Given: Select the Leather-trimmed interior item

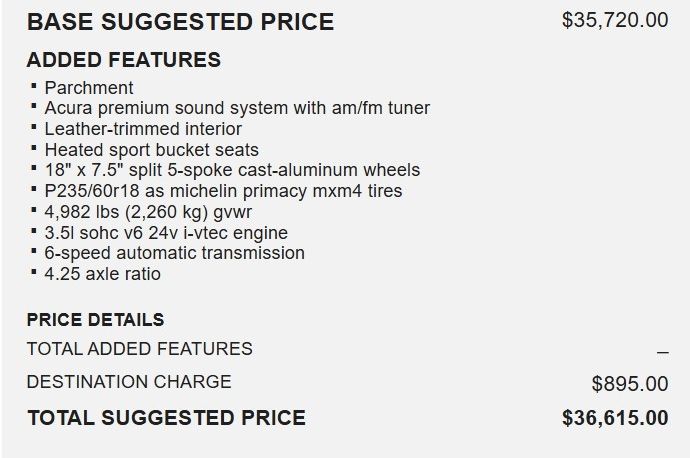Looking at the screenshot, I should coord(143,129).
